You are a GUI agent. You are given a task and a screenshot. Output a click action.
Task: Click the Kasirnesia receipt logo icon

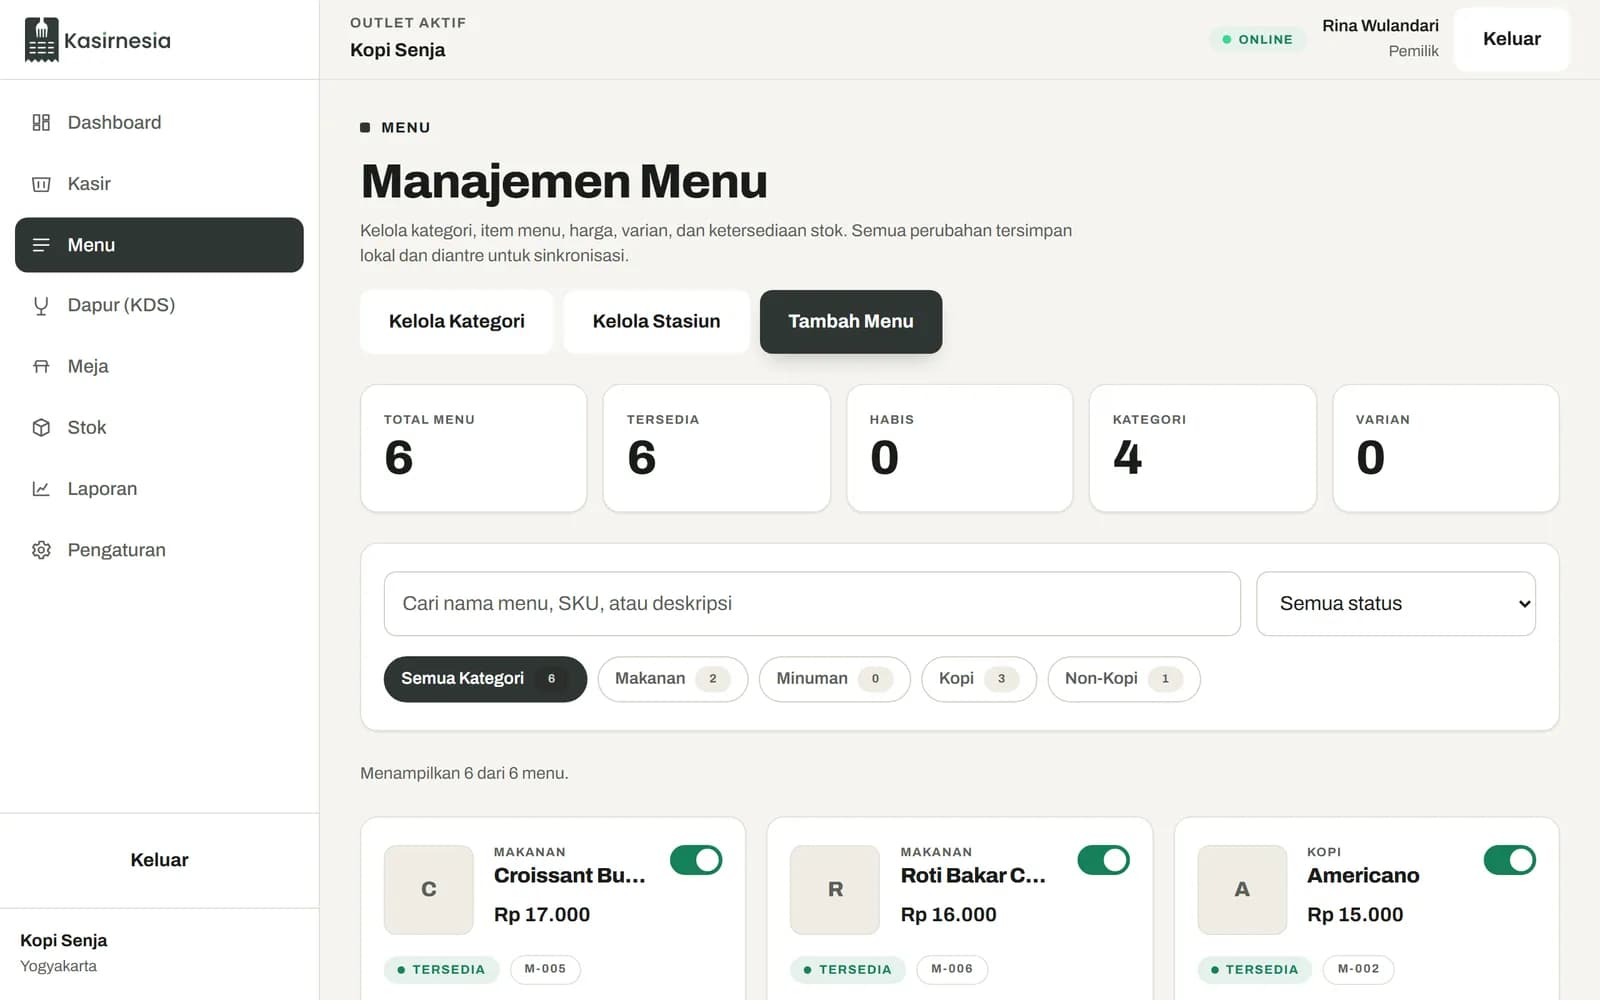tap(41, 40)
